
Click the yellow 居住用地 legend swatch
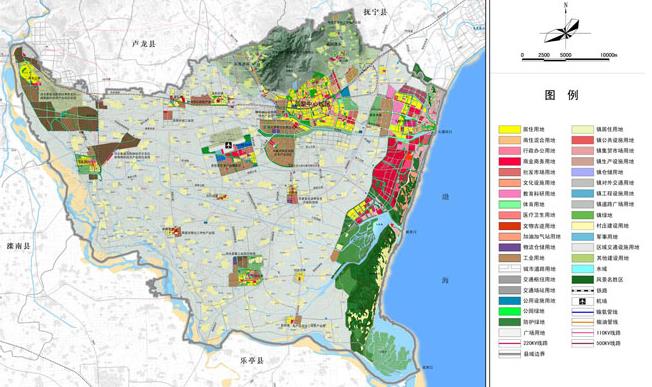510,129
